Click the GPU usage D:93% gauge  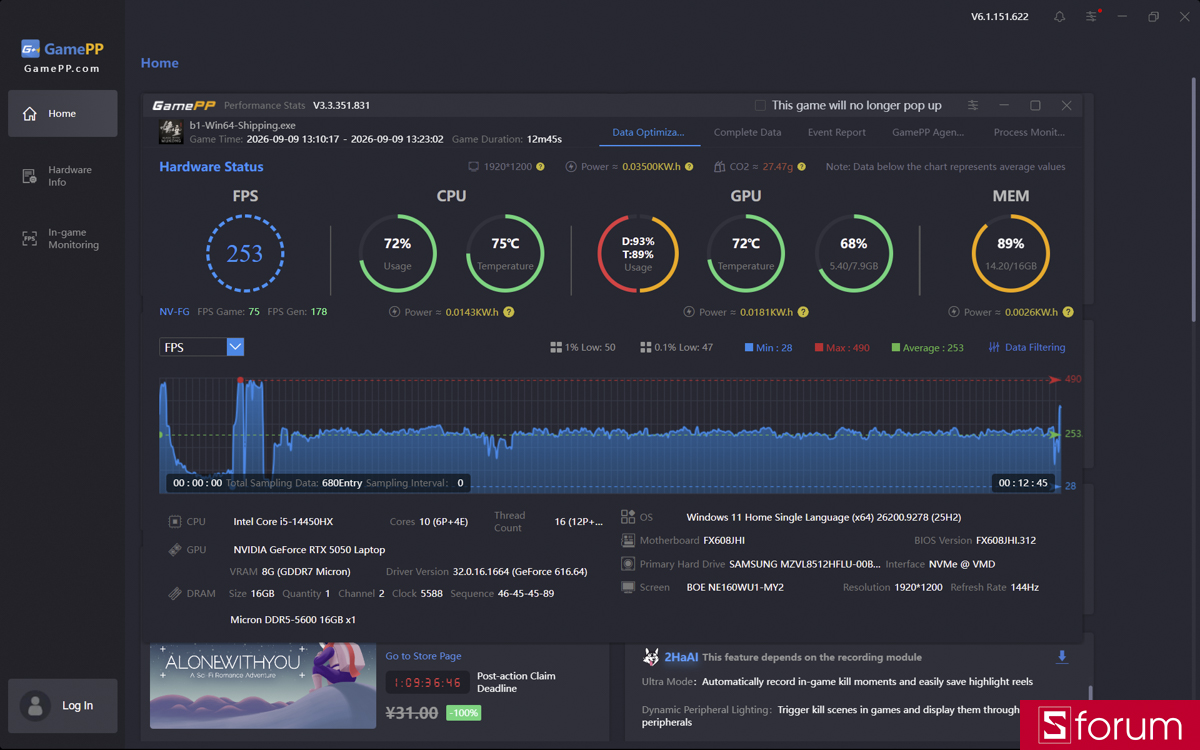[x=638, y=253]
